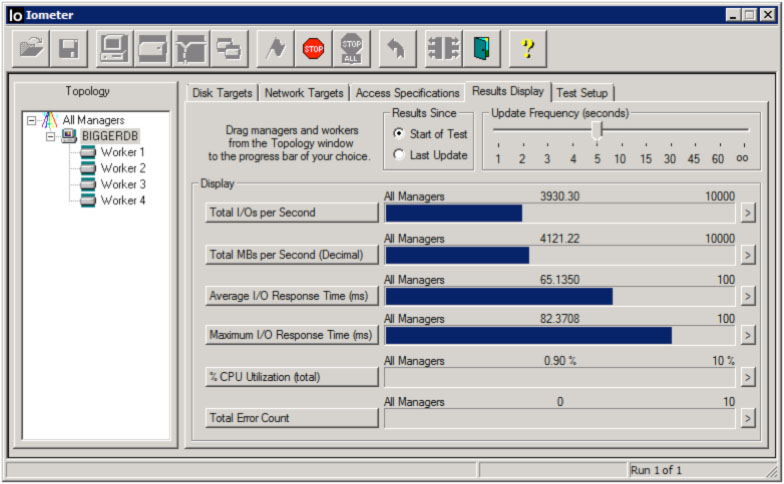
Task: Click the Total I/Os per Second button
Action: (x=292, y=212)
